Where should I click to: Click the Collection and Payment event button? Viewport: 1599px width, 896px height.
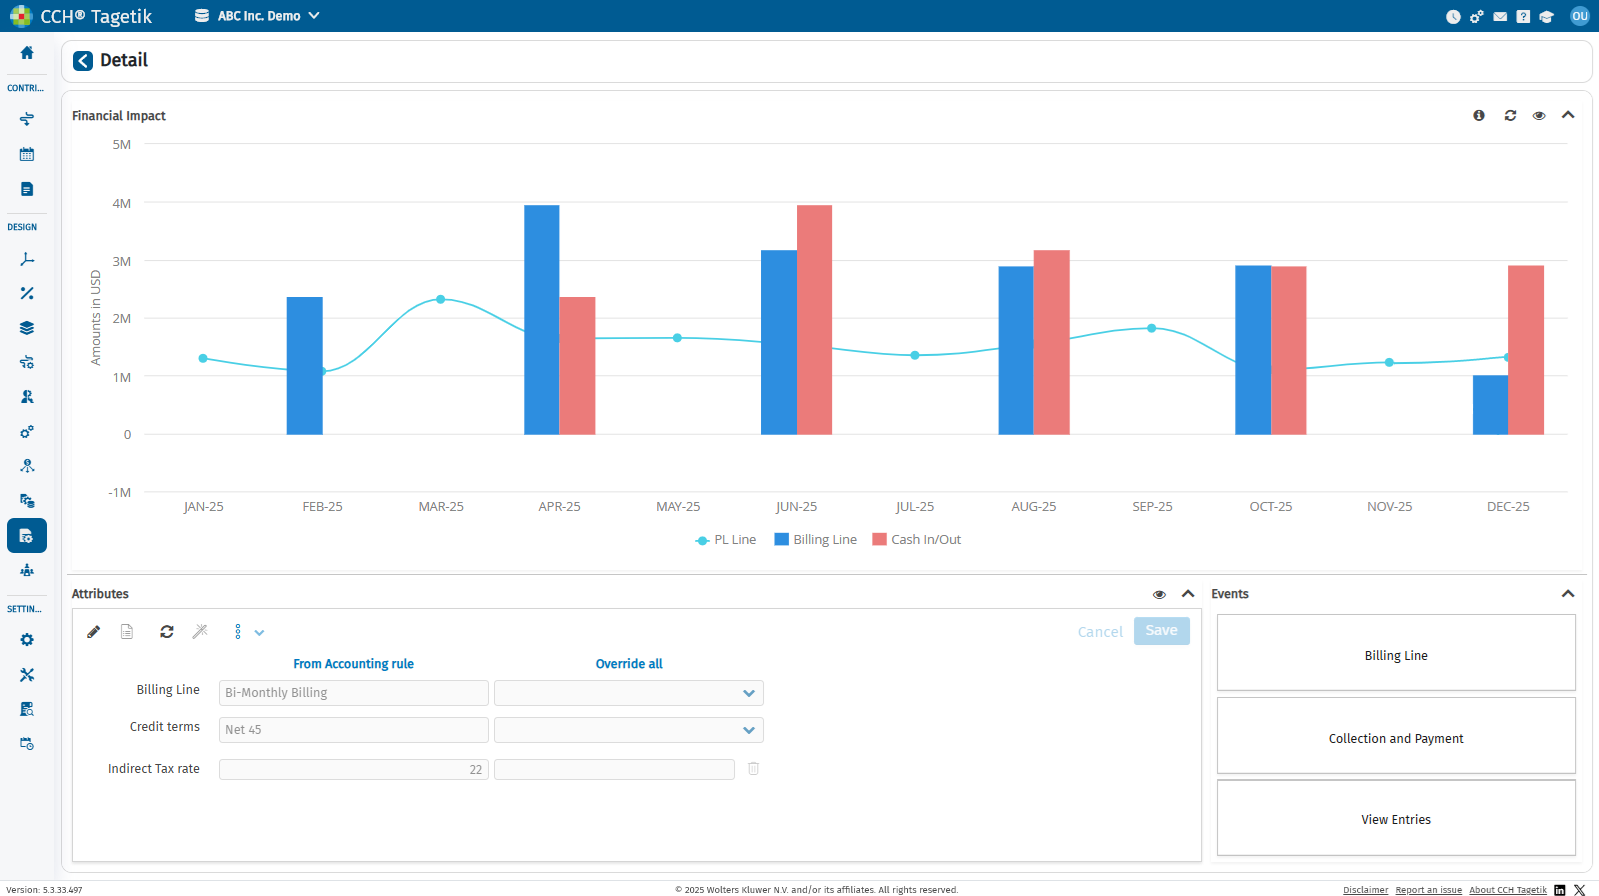tap(1396, 736)
